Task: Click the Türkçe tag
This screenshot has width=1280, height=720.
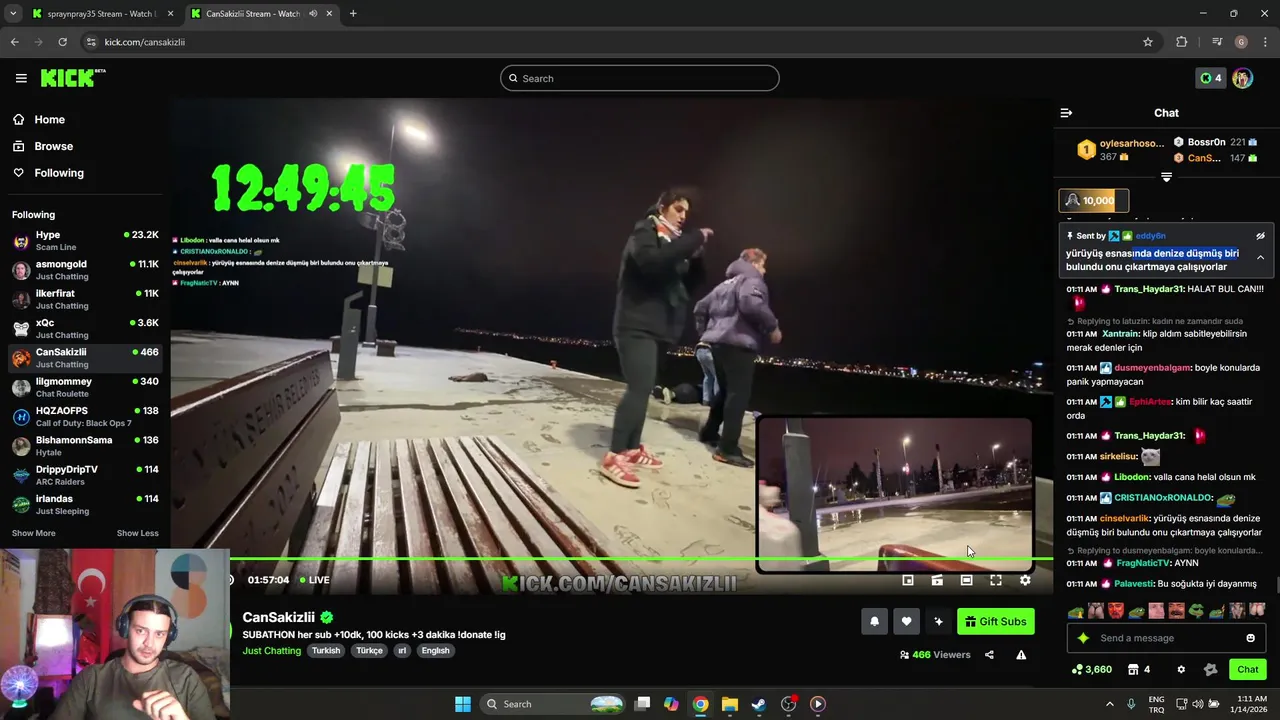Action: pyautogui.click(x=370, y=650)
